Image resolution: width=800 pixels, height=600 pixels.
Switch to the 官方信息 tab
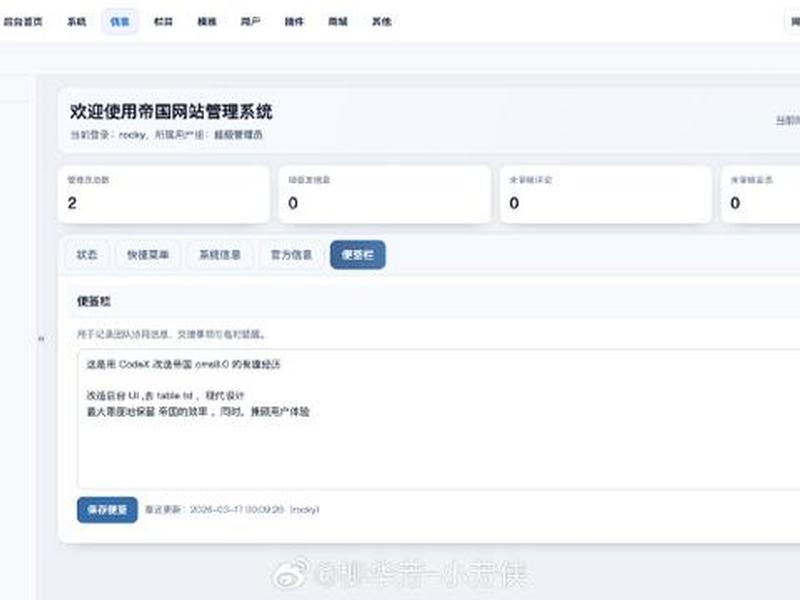(x=291, y=255)
